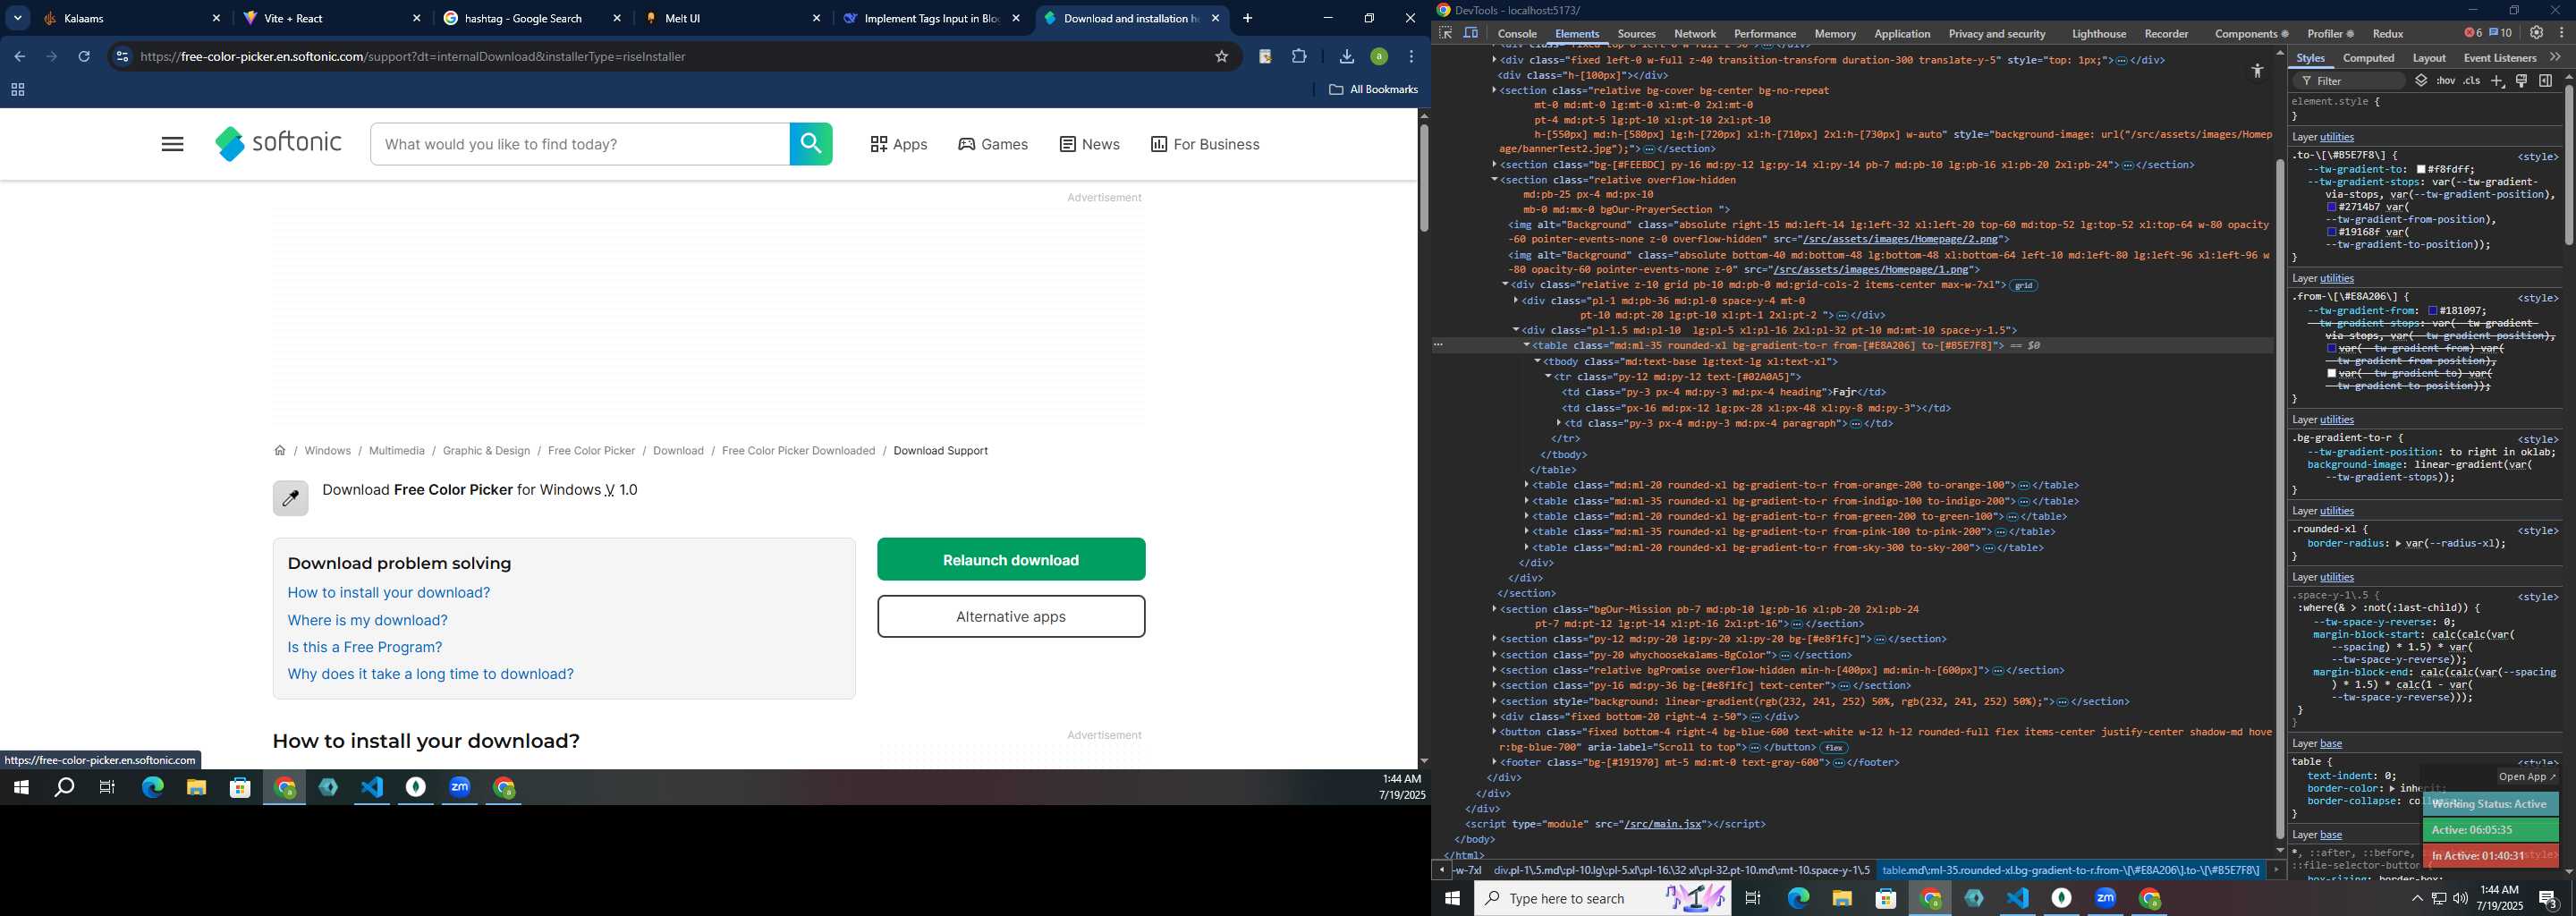Open the Chrome tab search dropdown arrow
Viewport: 2576px width, 916px height.
pos(18,18)
